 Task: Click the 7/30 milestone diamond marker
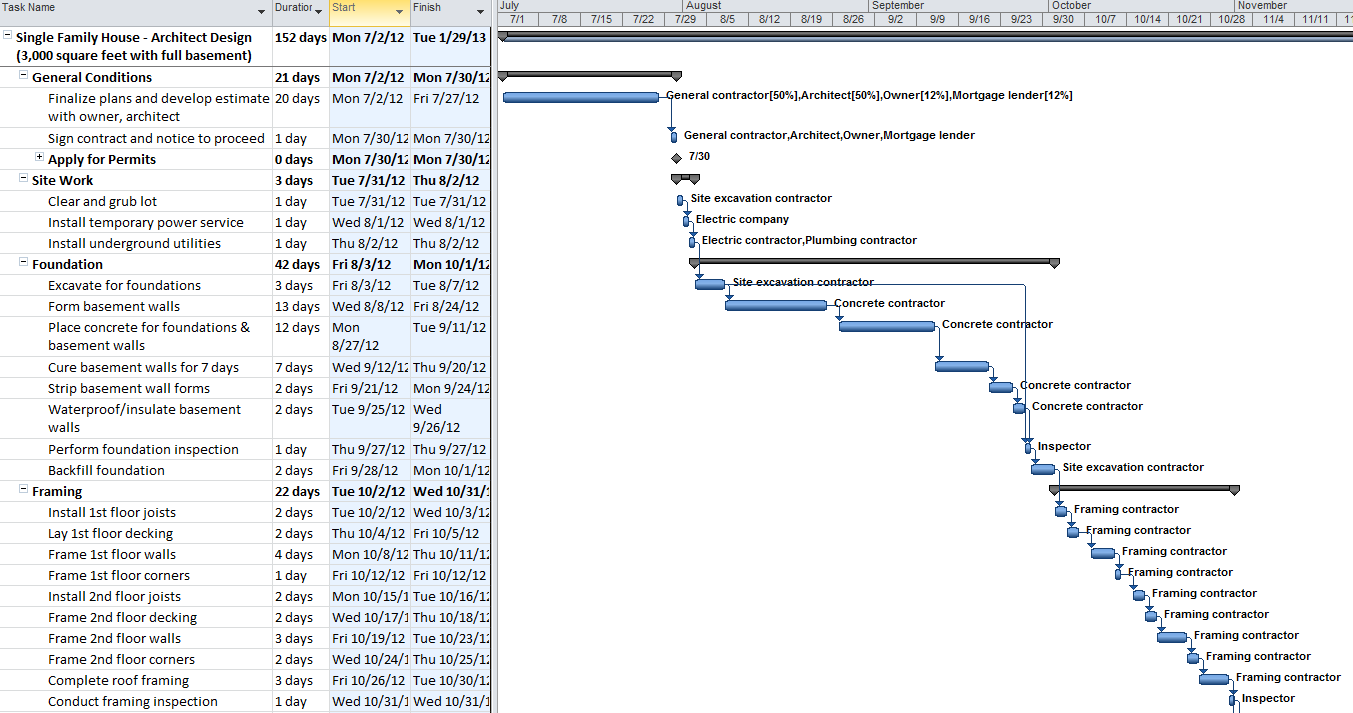pyautogui.click(x=677, y=157)
